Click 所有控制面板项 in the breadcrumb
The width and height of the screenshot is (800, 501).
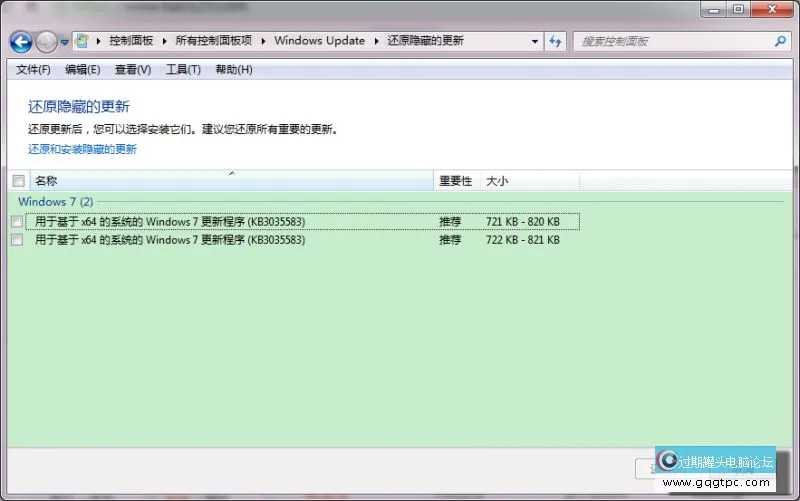tap(214, 41)
